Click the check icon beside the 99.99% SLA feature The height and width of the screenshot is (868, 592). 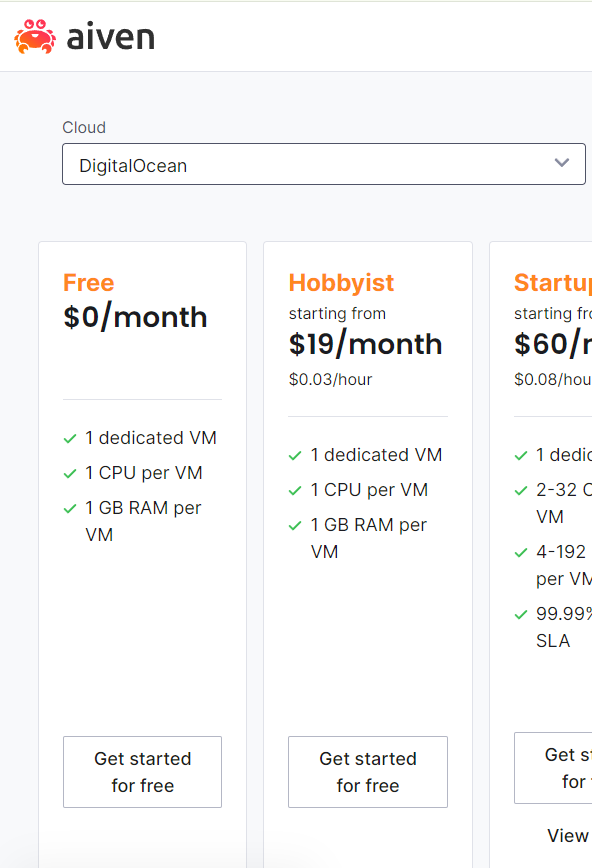click(x=521, y=613)
